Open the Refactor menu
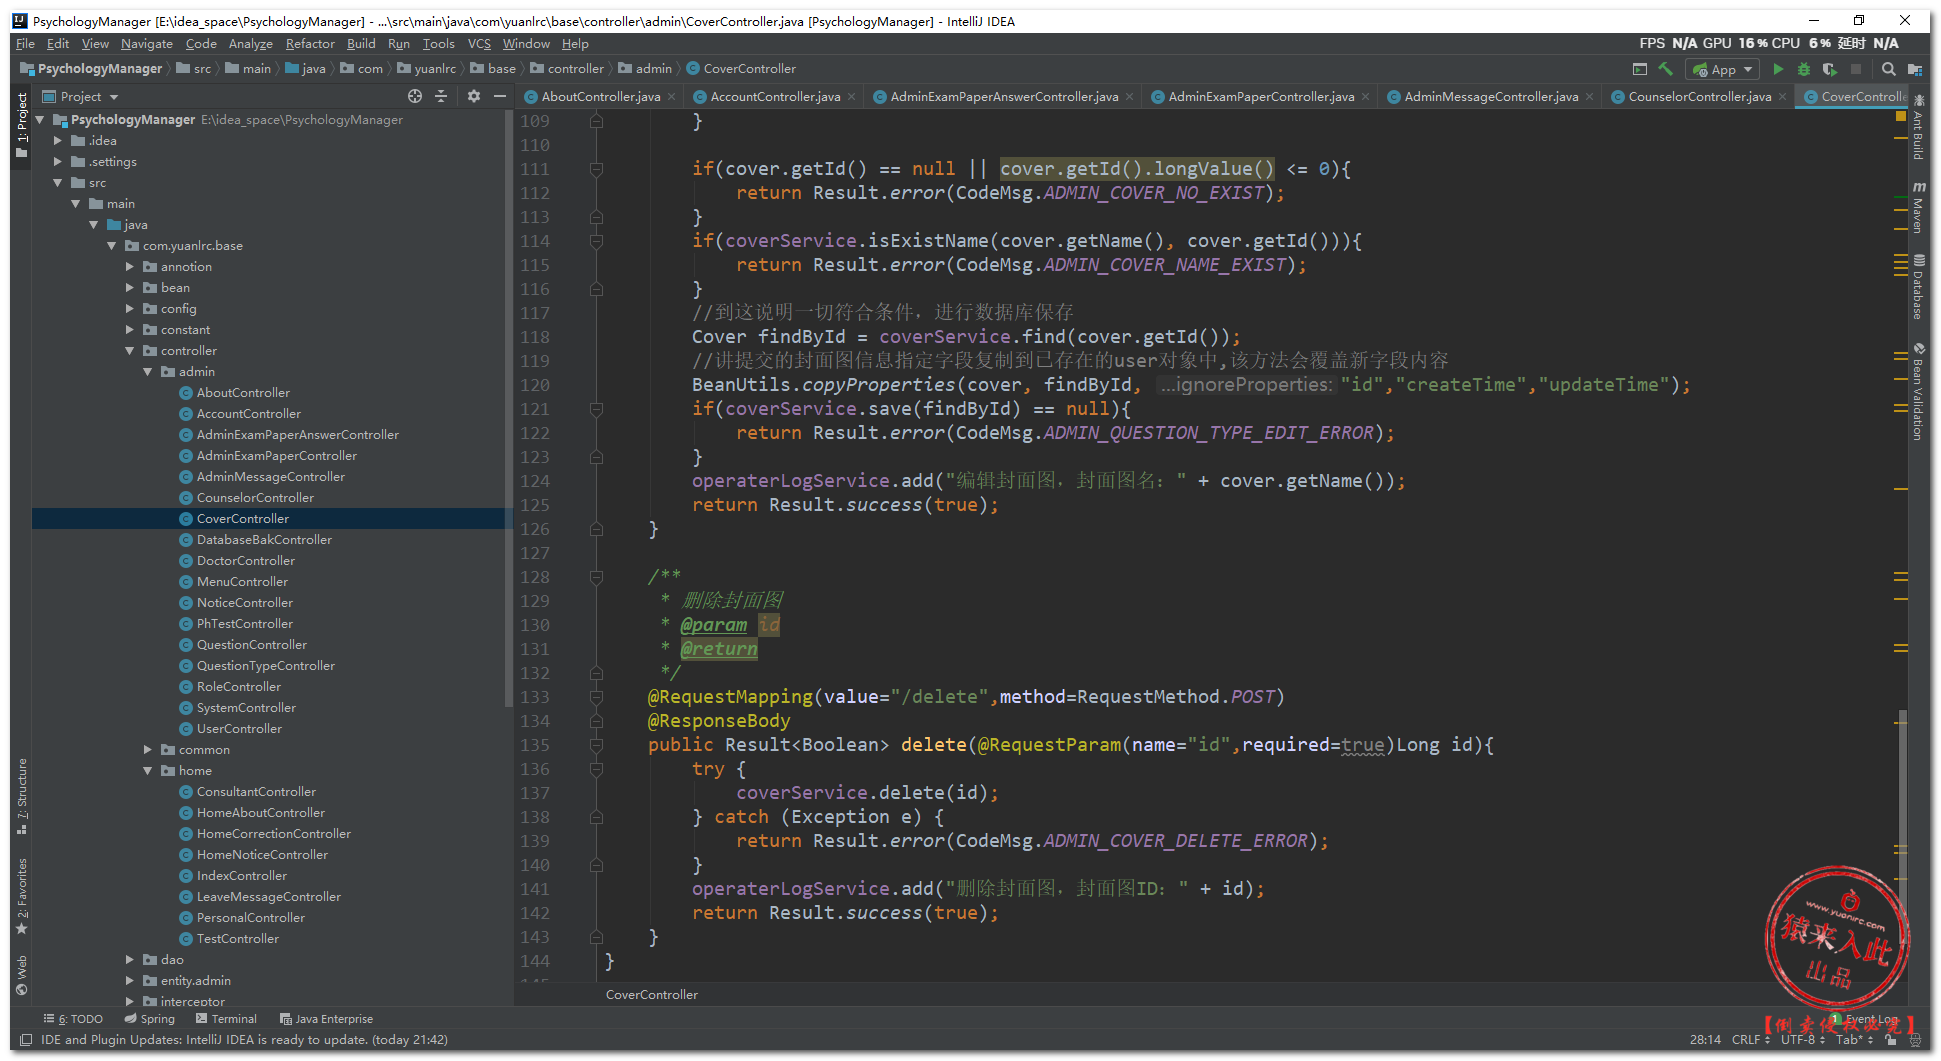This screenshot has width=1941, height=1061. [310, 44]
